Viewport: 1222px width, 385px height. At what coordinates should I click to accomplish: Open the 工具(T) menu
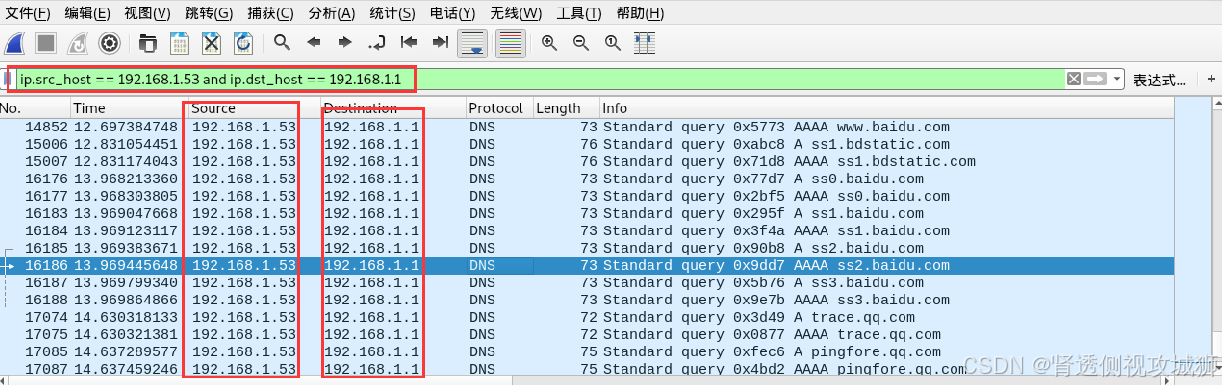pyautogui.click(x=579, y=13)
